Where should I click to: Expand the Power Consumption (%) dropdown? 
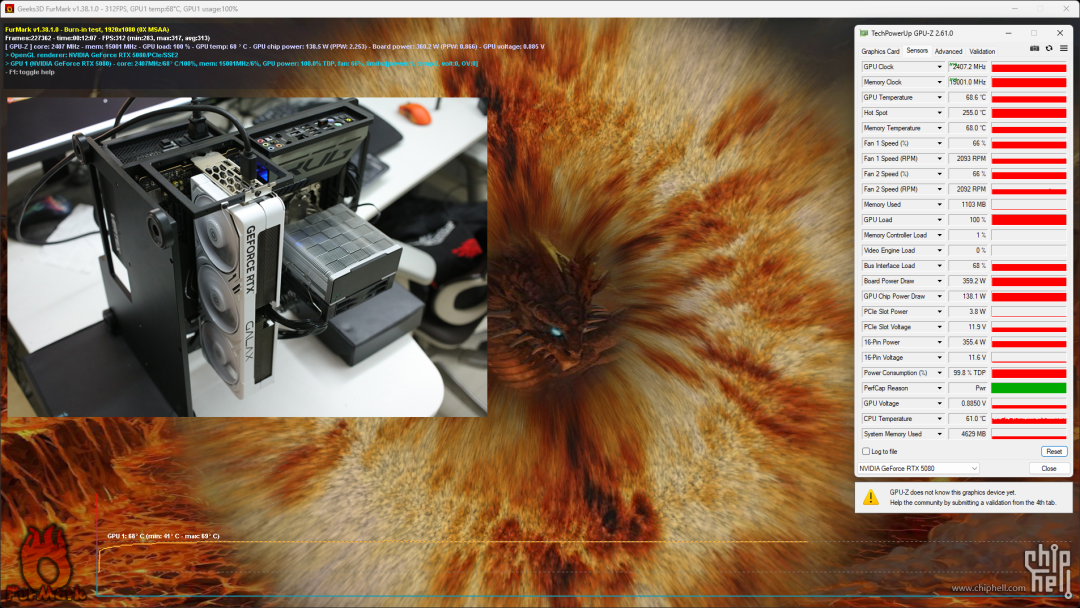939,373
